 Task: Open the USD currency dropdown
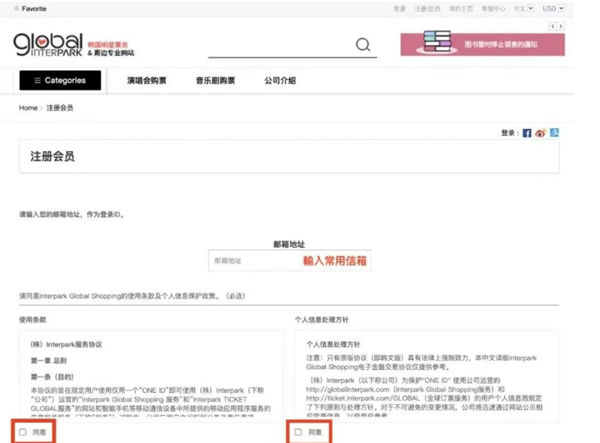[553, 8]
